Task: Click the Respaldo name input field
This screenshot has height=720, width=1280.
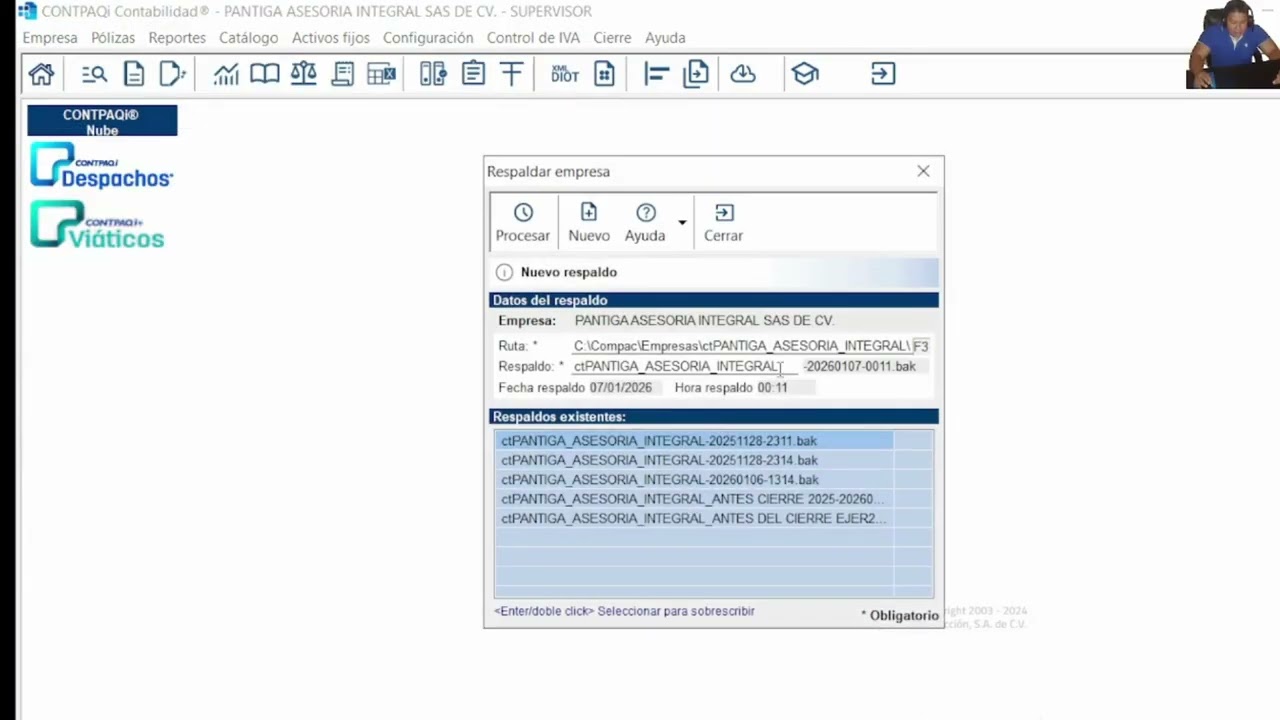Action: [685, 366]
